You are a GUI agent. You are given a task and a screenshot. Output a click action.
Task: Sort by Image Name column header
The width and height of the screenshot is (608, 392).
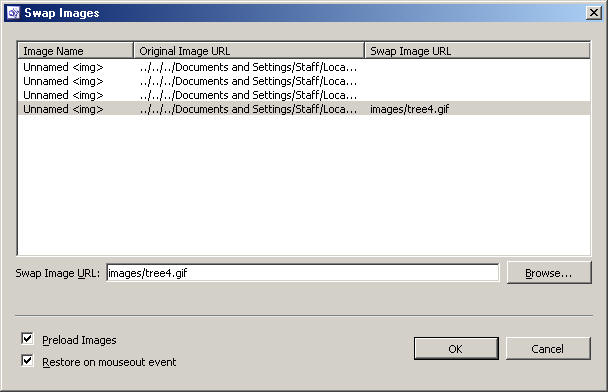(76, 51)
